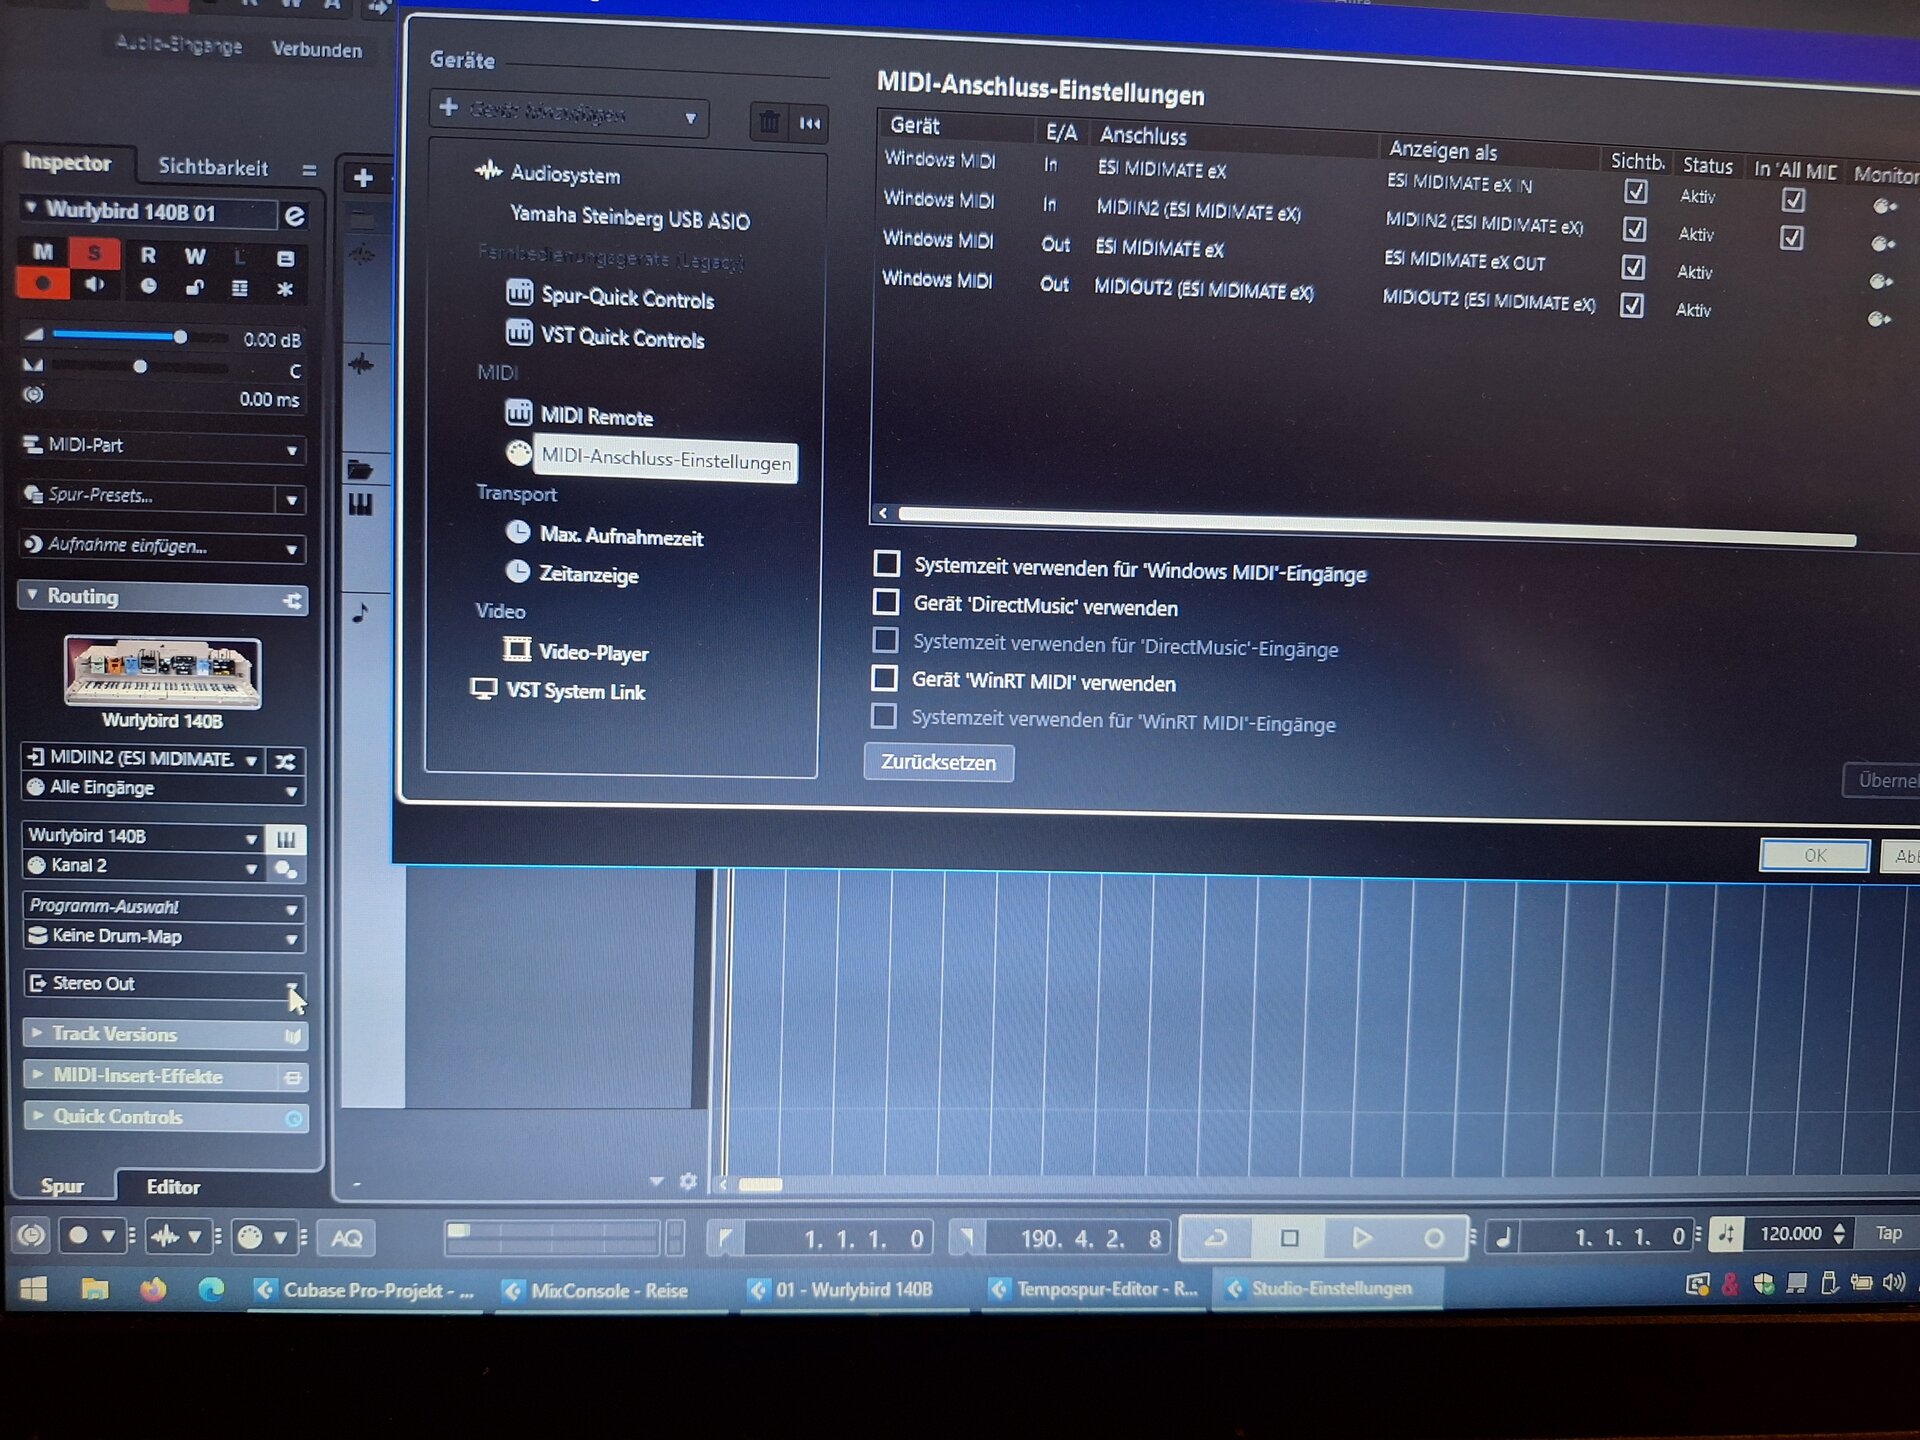
Task: Enable Write automation (W) on Wurlybird track
Action: 195,256
